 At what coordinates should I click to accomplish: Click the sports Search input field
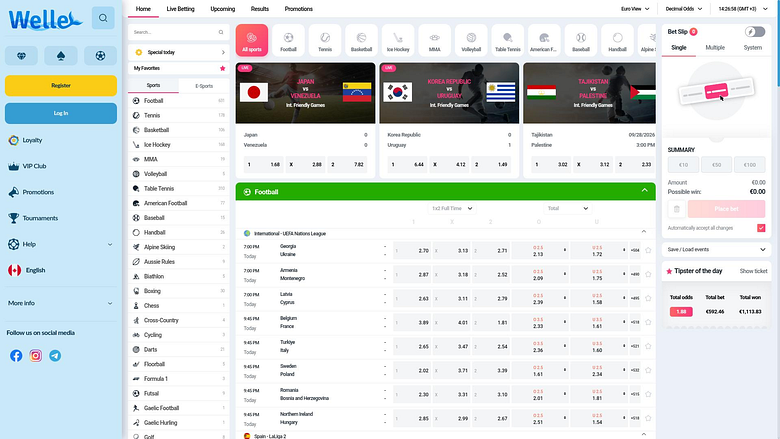click(x=179, y=32)
